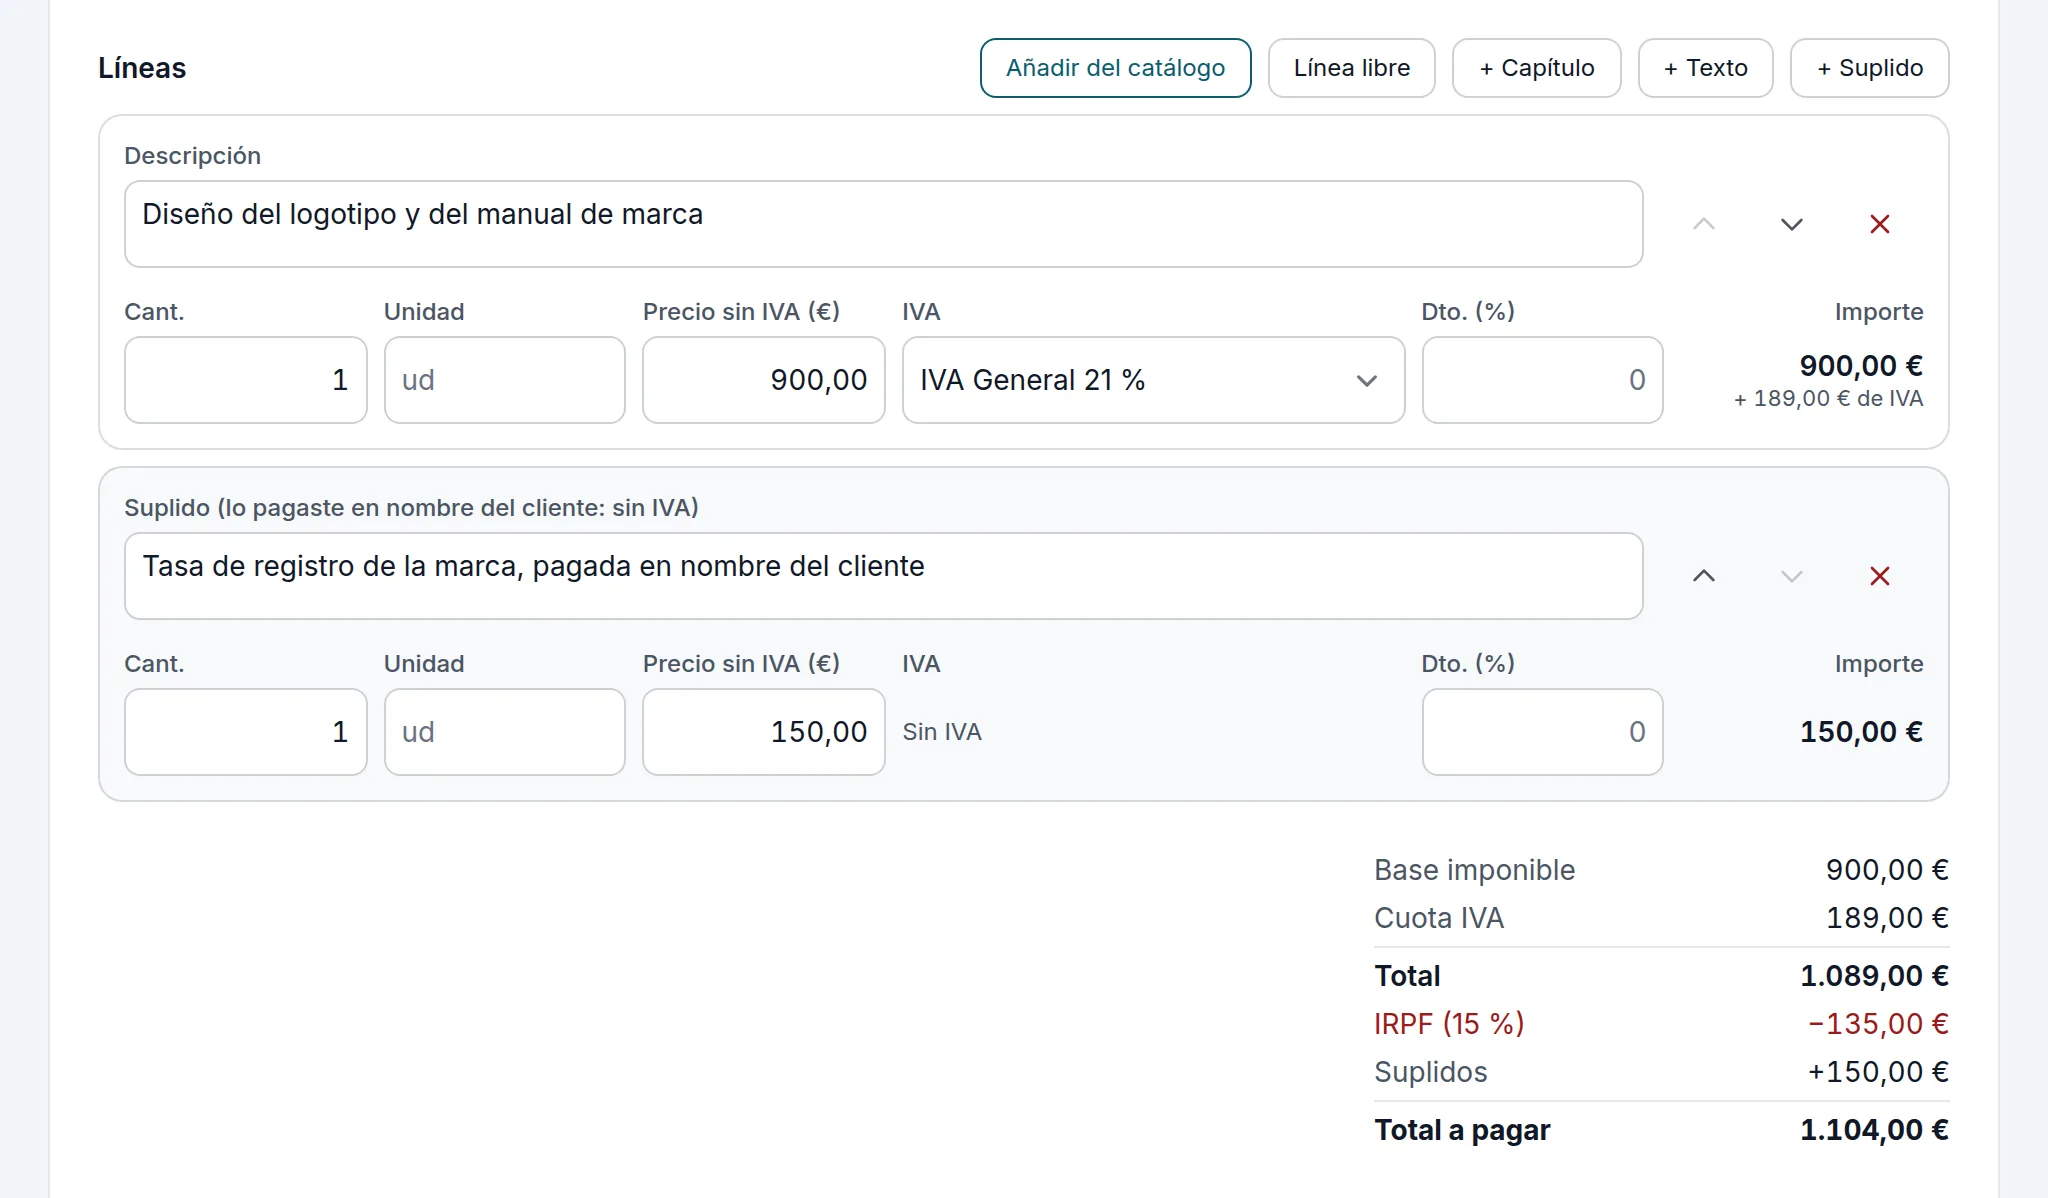
Task: Move the Suplido line down
Action: click(1792, 576)
